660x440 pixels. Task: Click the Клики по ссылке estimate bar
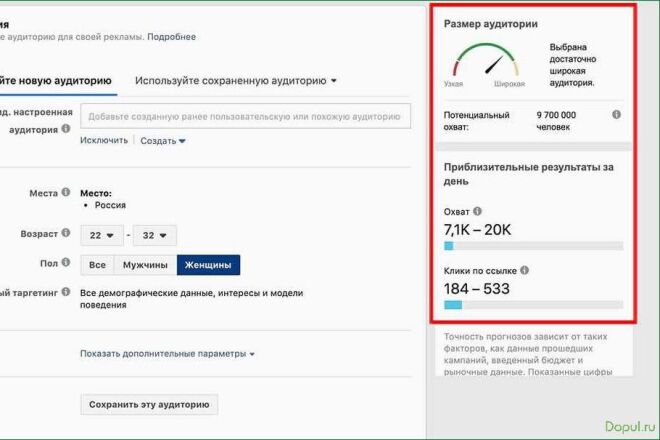pos(533,305)
